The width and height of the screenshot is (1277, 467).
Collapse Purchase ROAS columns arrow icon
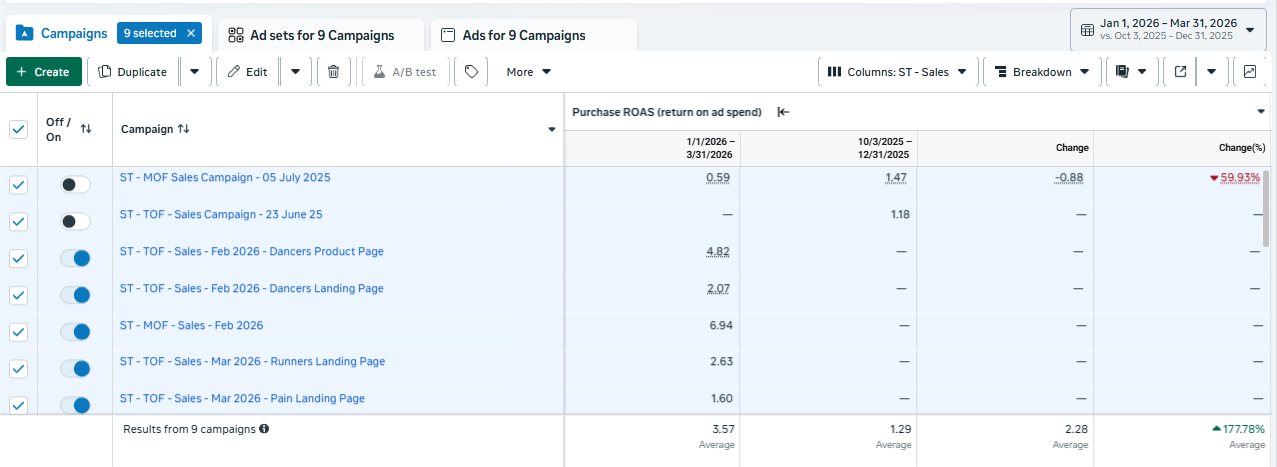click(x=783, y=112)
